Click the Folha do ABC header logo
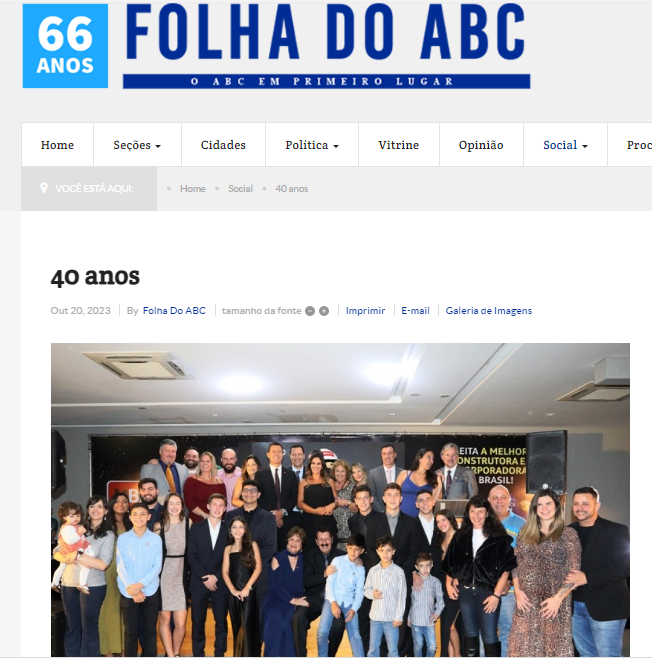Screen dimensions: 652x658 click(x=326, y=46)
